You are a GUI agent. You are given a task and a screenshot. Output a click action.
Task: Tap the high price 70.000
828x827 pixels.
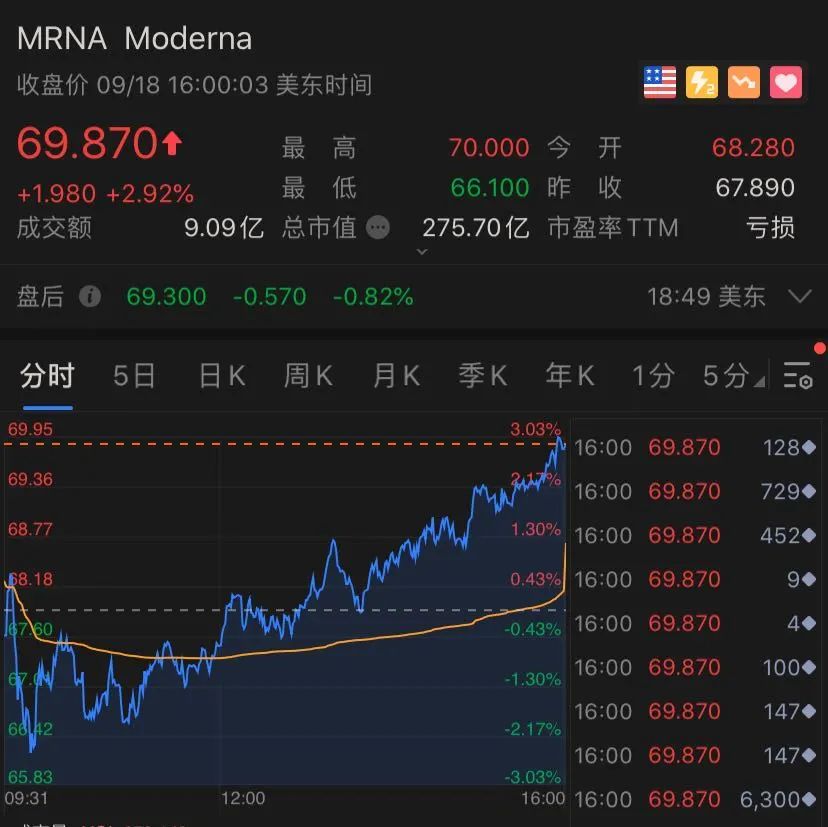pyautogui.click(x=489, y=147)
